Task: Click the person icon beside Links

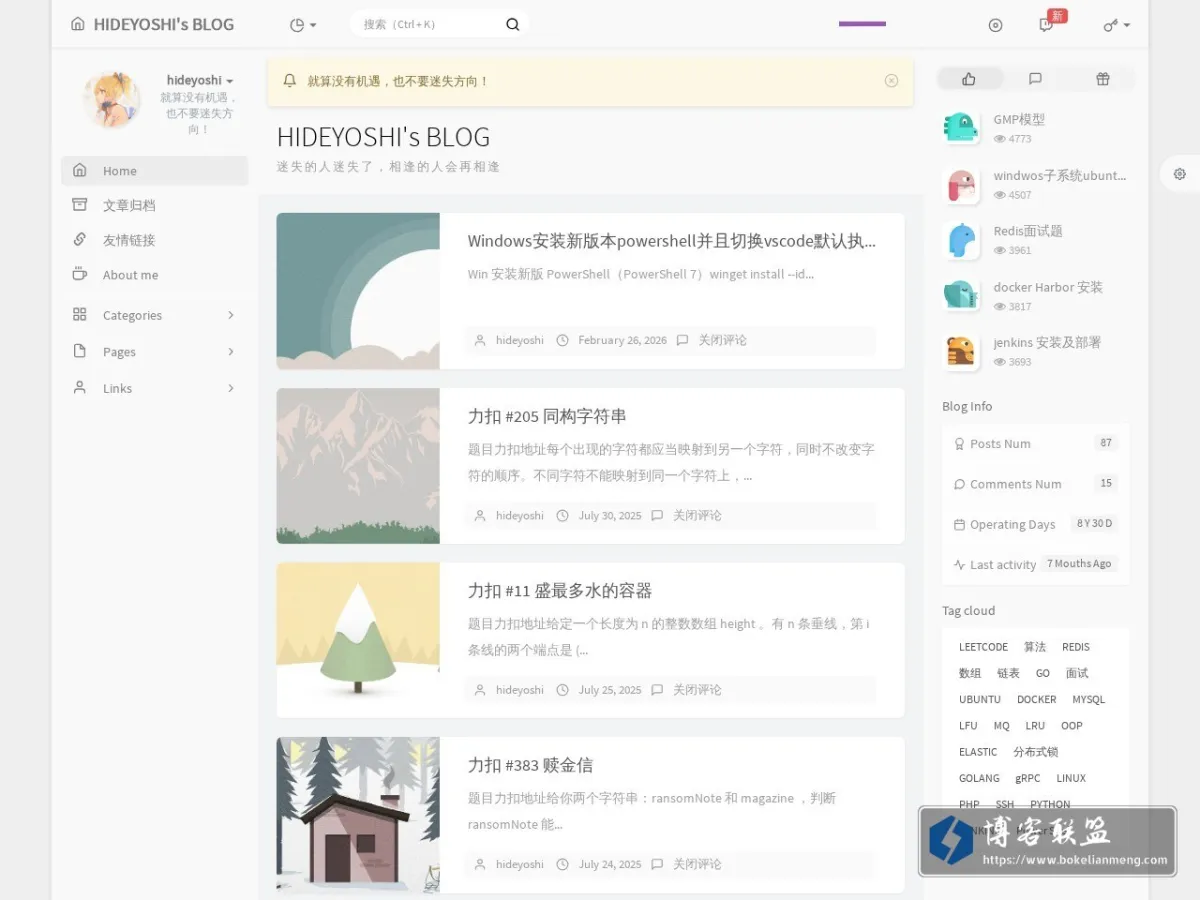Action: pos(80,387)
